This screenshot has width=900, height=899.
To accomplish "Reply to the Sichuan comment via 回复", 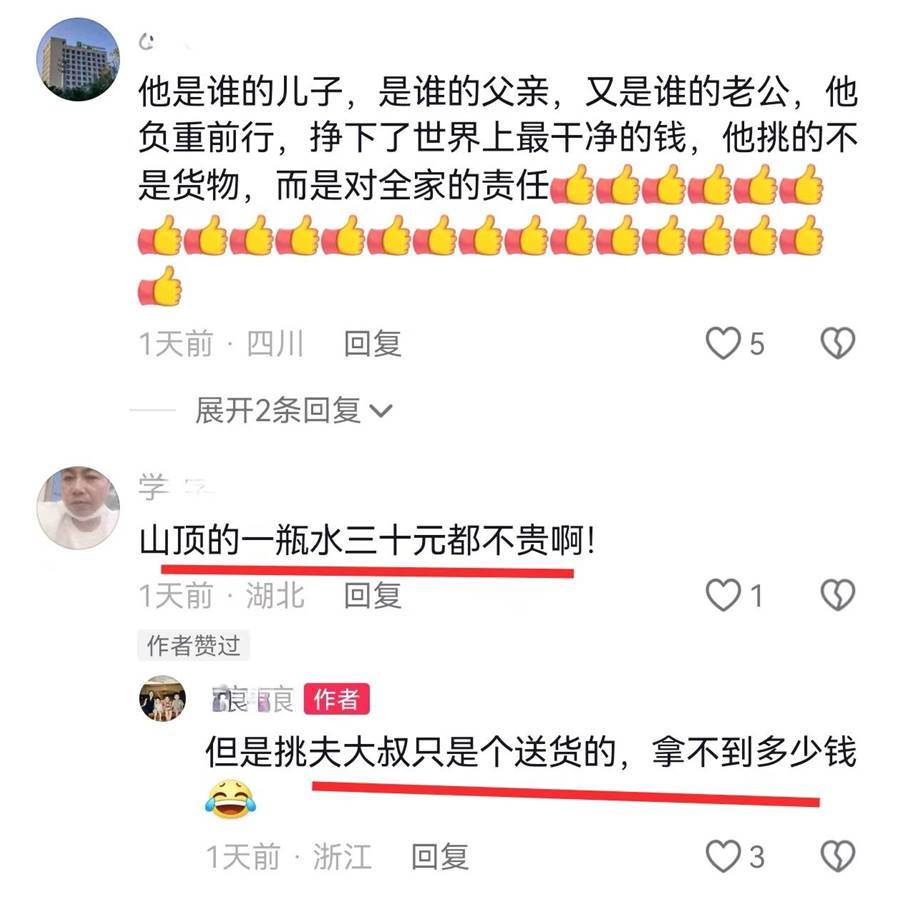I will [372, 343].
